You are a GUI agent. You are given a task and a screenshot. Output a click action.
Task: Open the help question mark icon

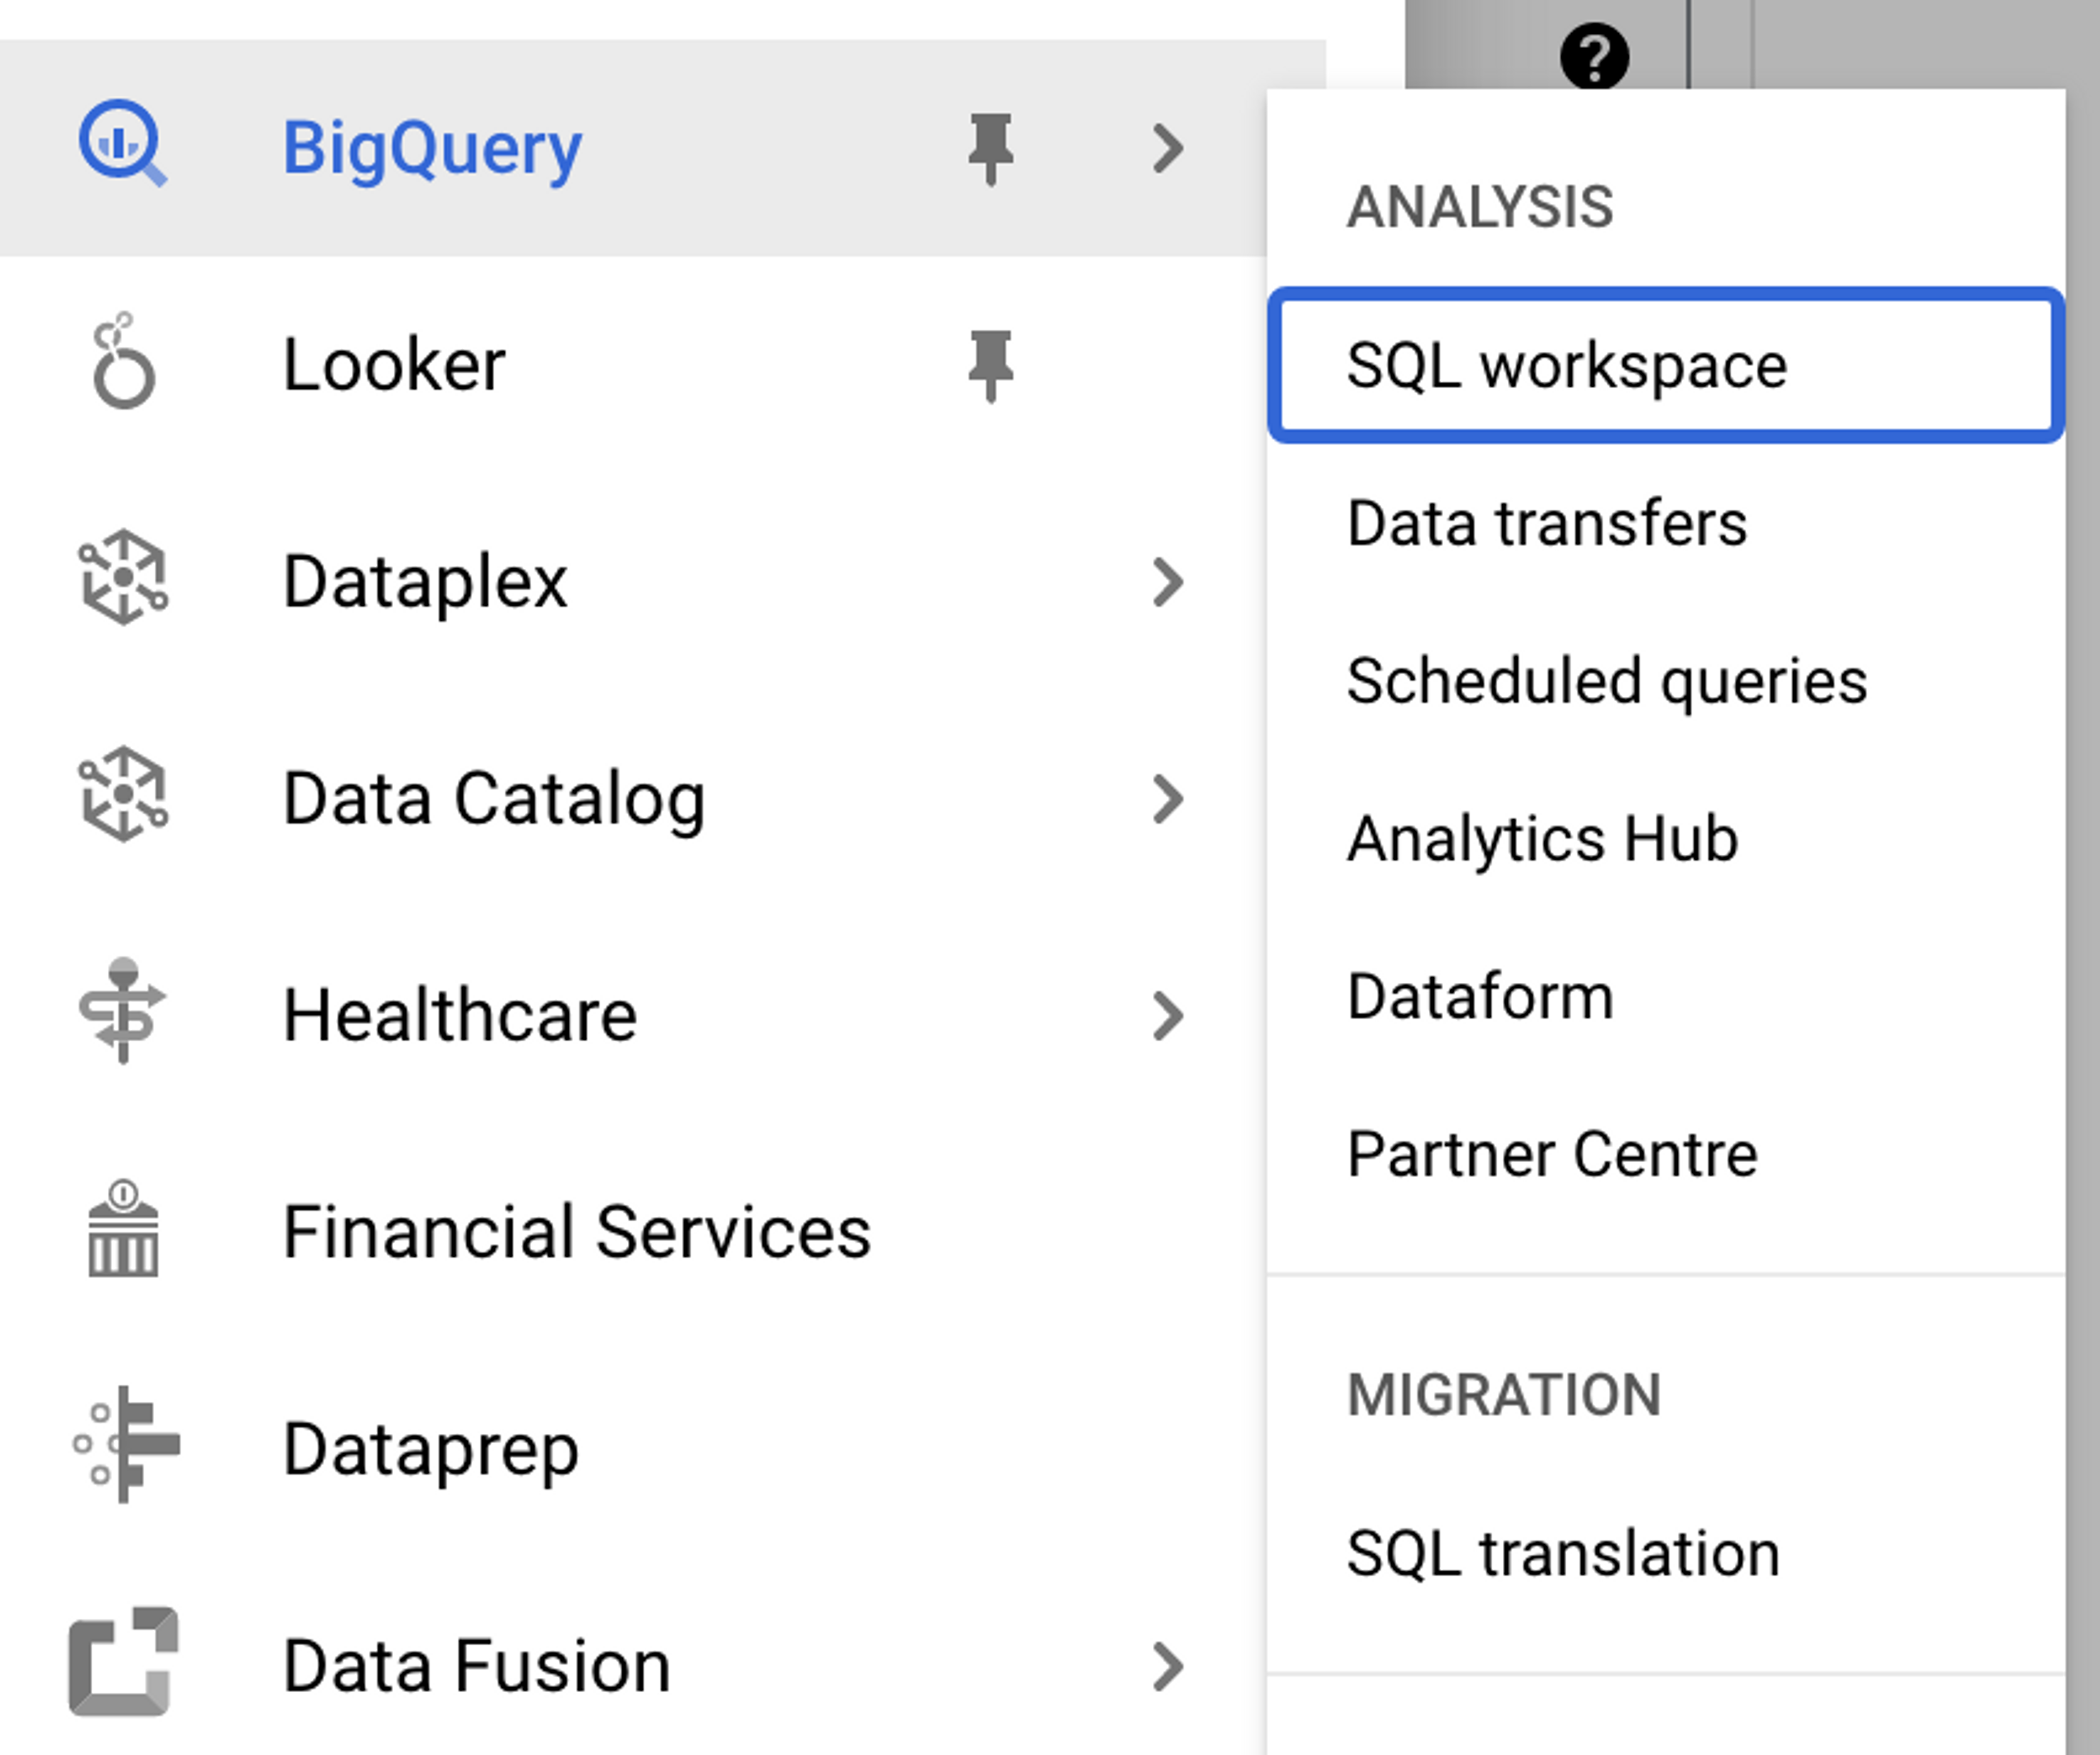click(1594, 56)
